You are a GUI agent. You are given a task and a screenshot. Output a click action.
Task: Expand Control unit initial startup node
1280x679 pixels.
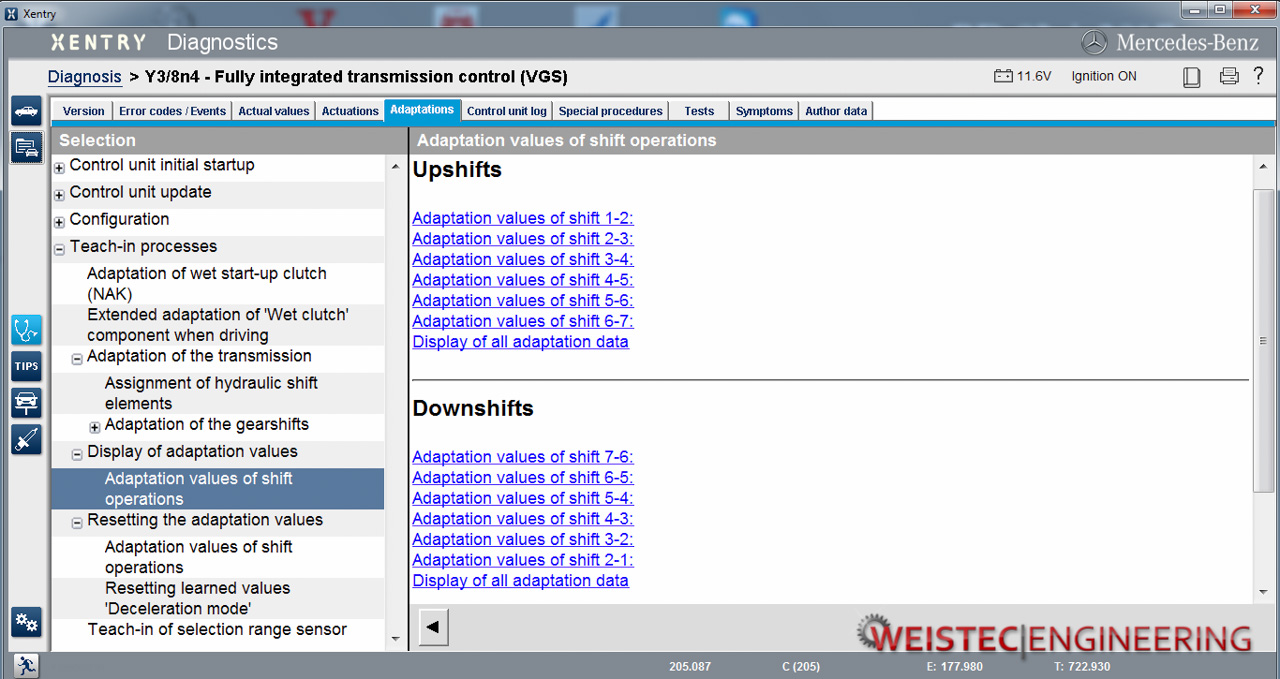pos(59,168)
